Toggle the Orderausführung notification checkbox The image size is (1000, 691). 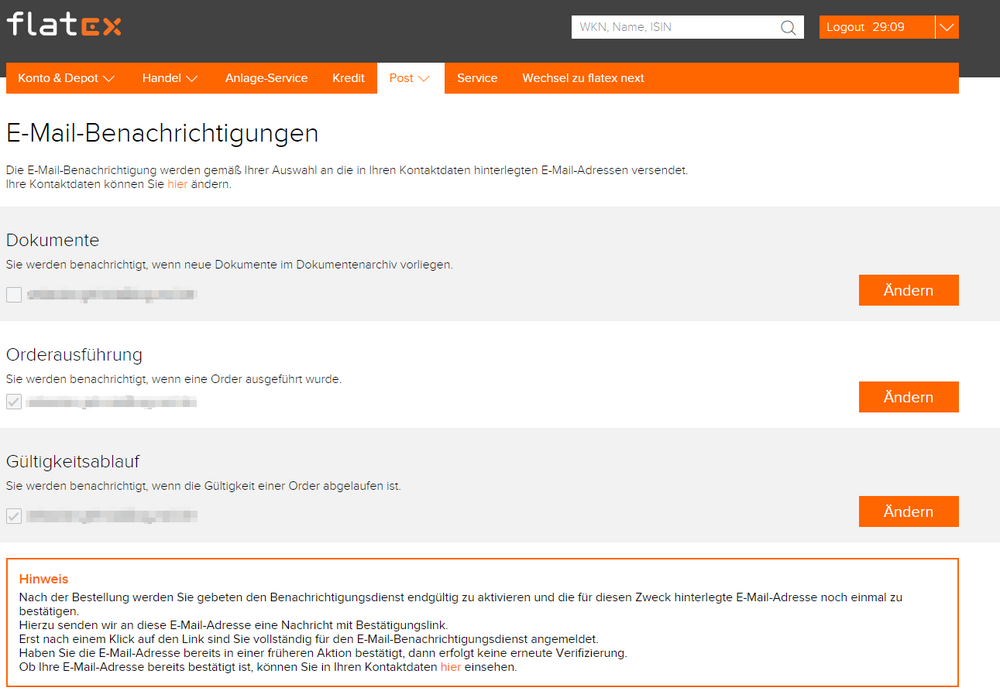coord(14,401)
